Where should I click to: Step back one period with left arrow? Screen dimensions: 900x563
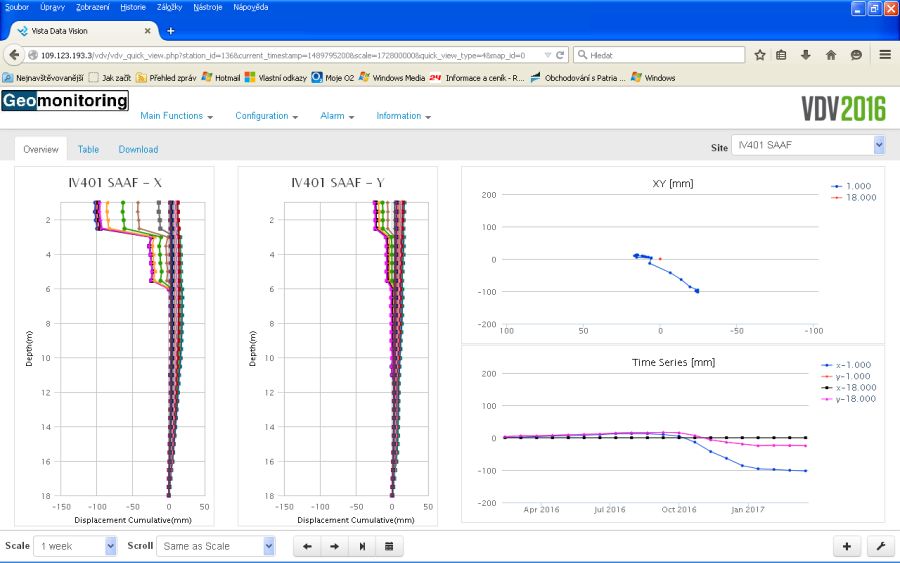pyautogui.click(x=307, y=546)
